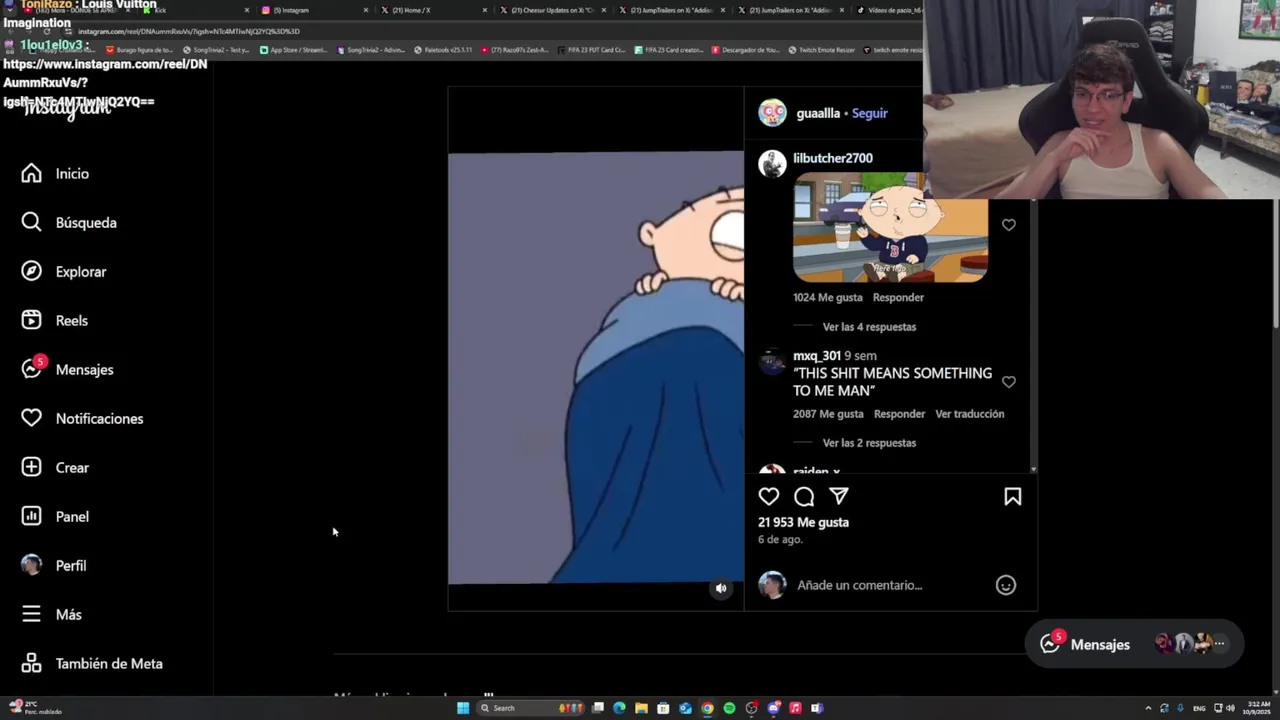The width and height of the screenshot is (1280, 720).
Task: Open the 21 953 Me gusta likes list
Action: click(803, 522)
